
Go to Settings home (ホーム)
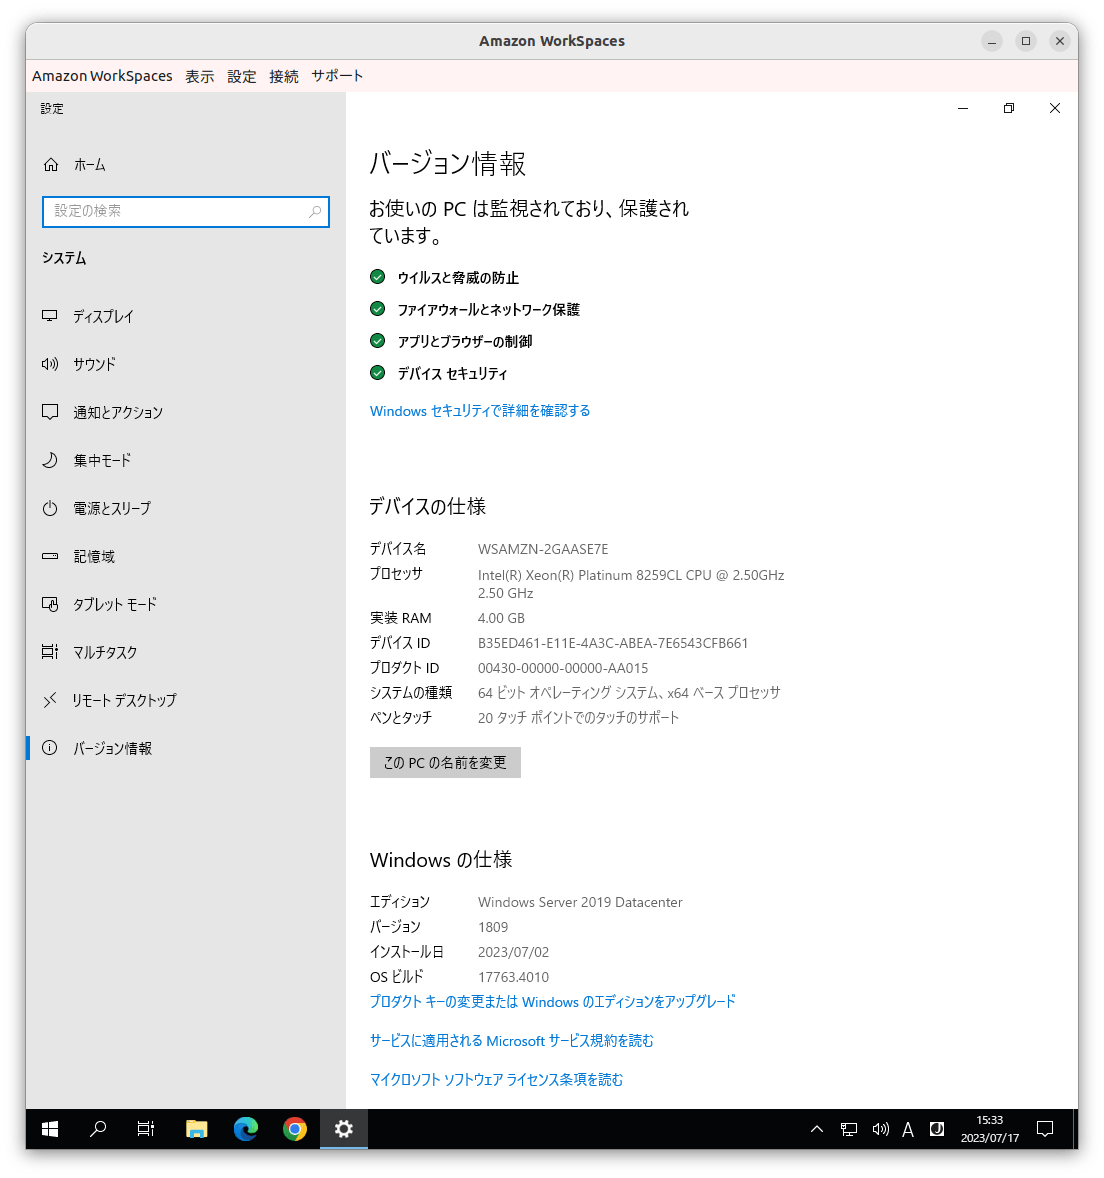tap(90, 164)
